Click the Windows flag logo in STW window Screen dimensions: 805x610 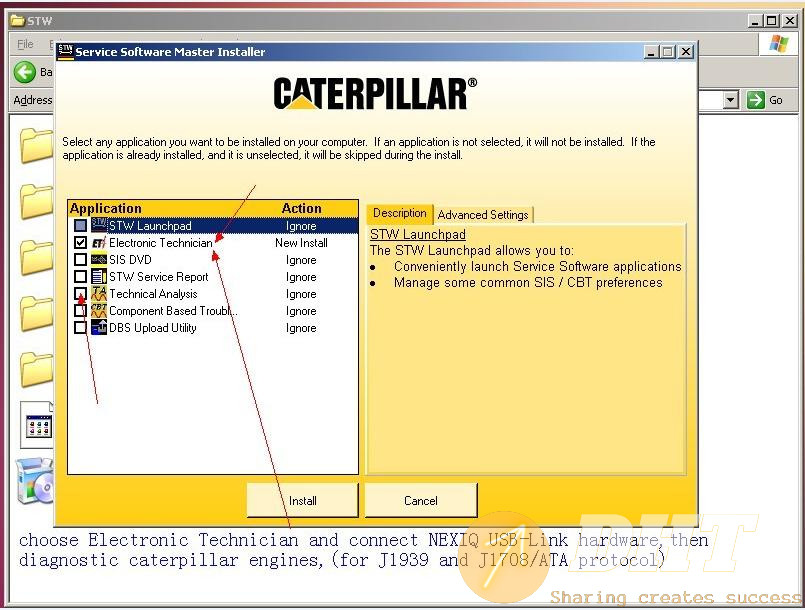pyautogui.click(x=778, y=44)
